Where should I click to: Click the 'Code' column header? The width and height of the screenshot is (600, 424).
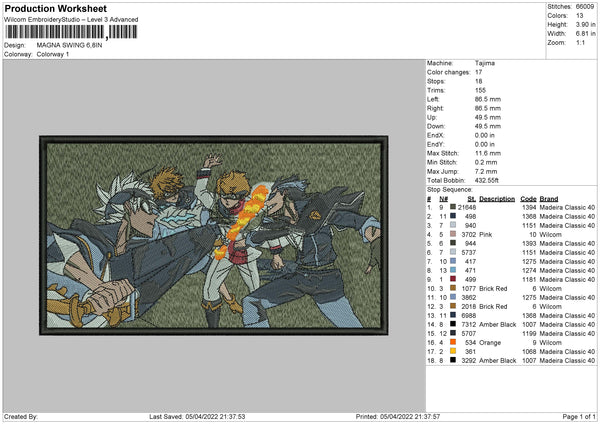click(528, 199)
